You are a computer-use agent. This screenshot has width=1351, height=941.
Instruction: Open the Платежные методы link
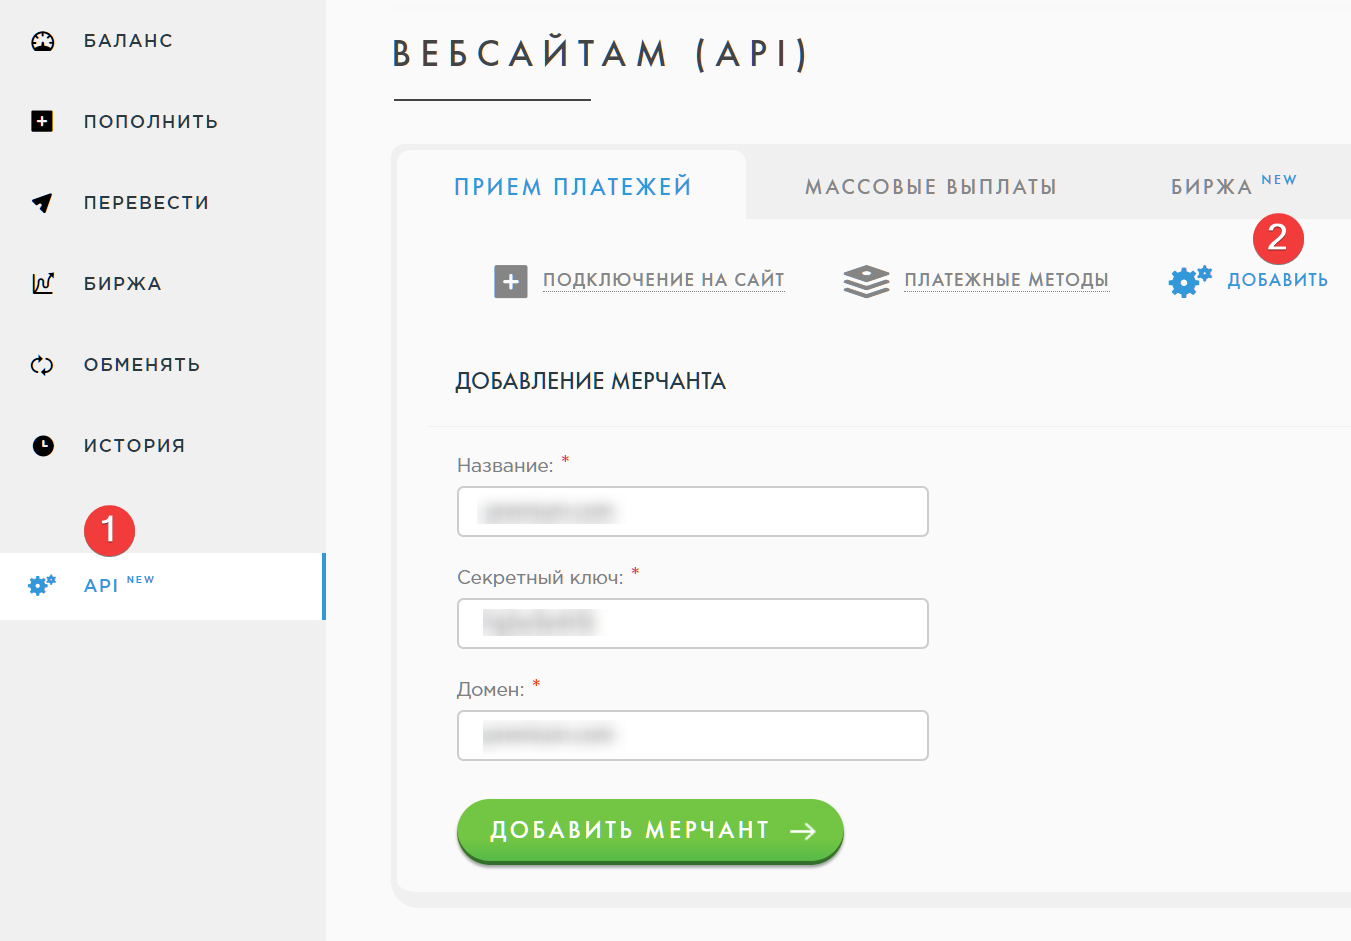click(1006, 280)
